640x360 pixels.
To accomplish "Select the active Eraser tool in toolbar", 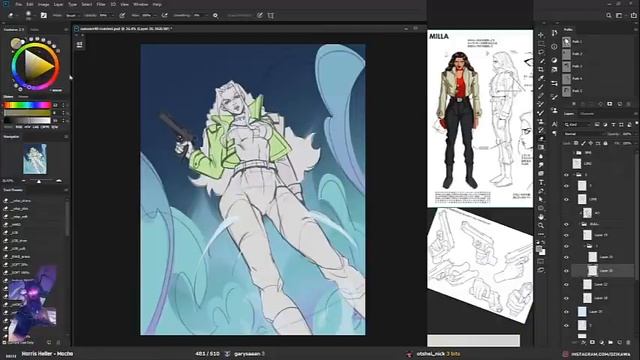I will (541, 138).
